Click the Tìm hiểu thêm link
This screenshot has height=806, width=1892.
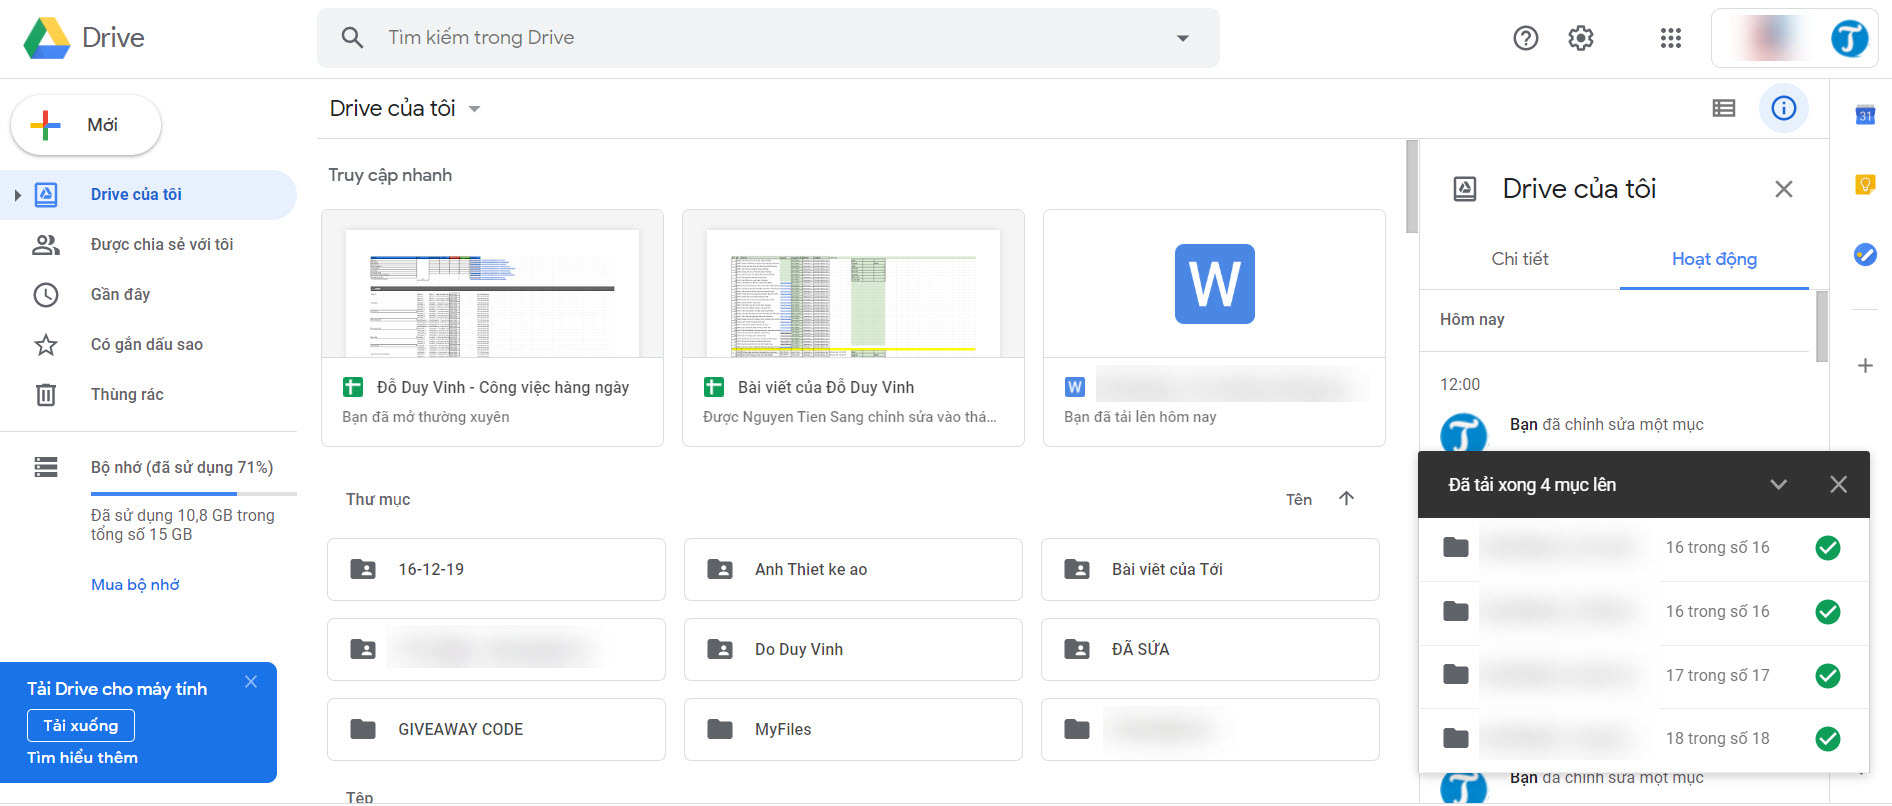pos(83,758)
